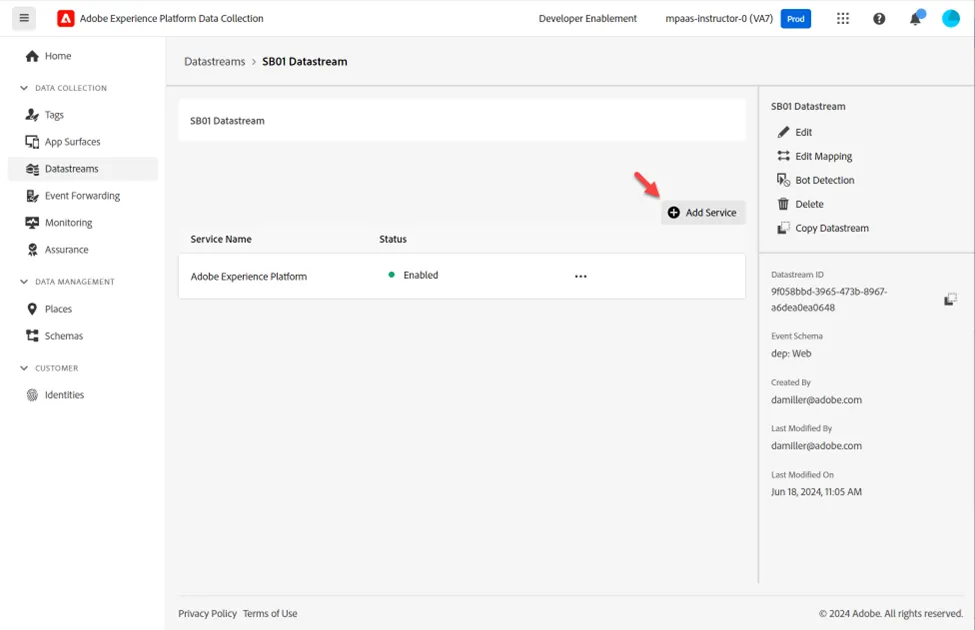Open the app switcher grid
The width and height of the screenshot is (975, 630).
(843, 19)
